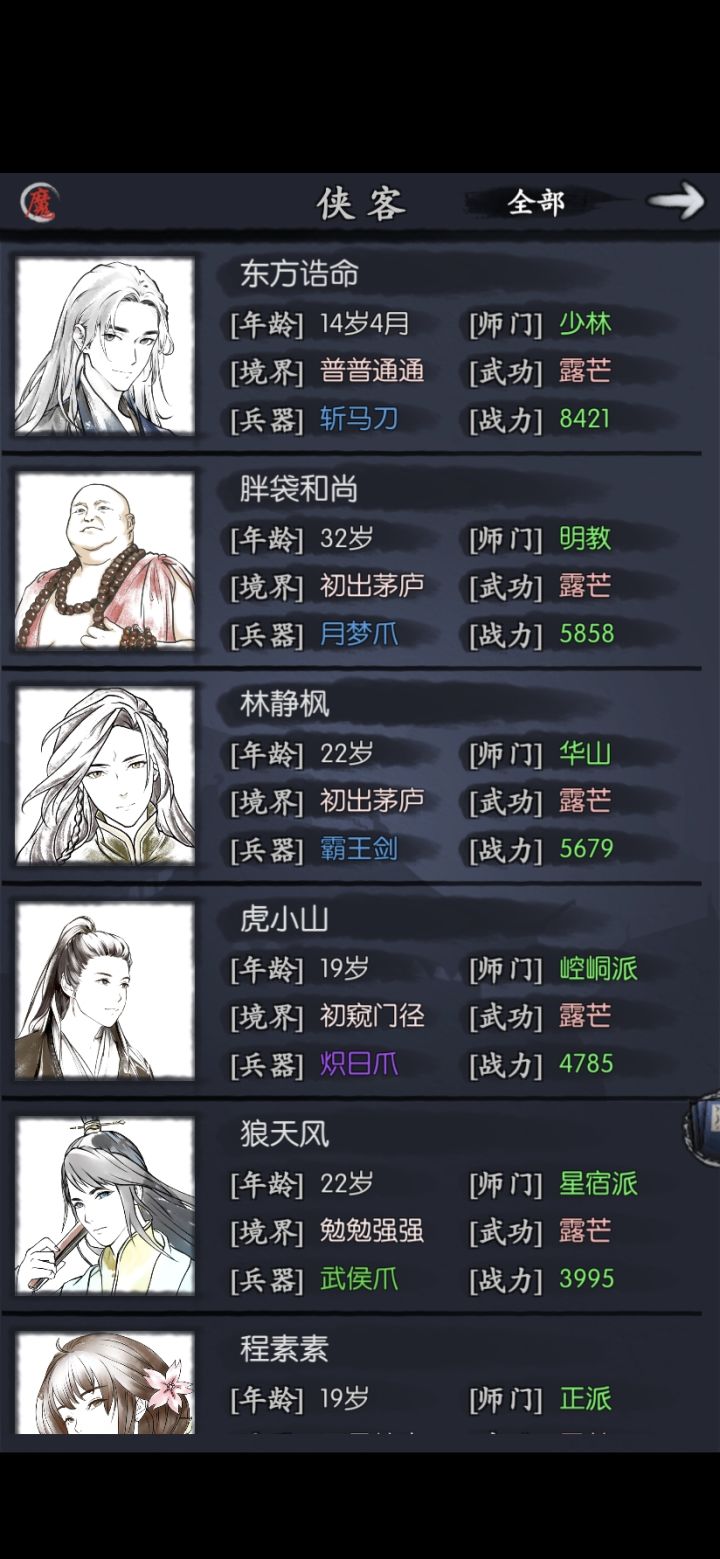Viewport: 720px width, 1559px height.
Task: Open the 全部 filter selector
Action: pos(536,203)
